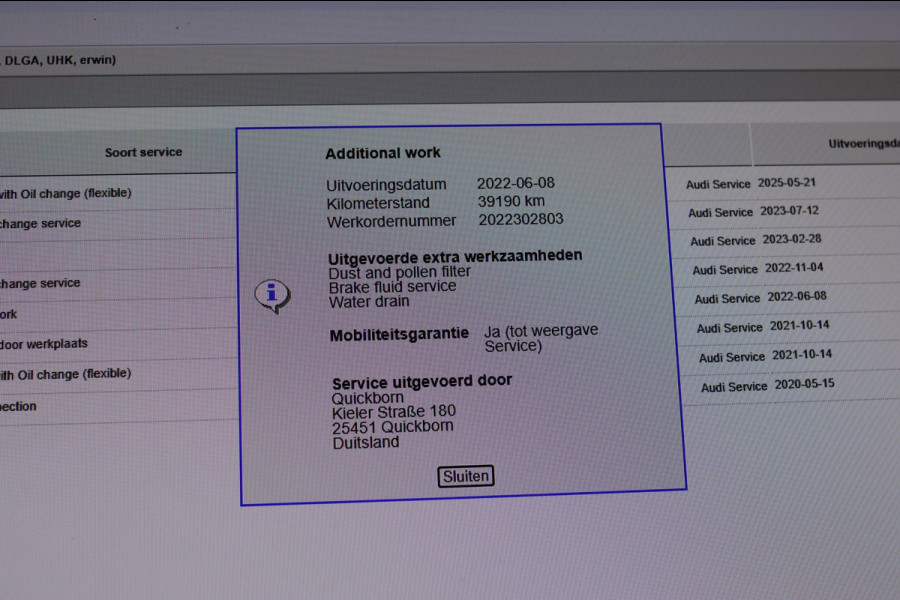Click the Kieler Straße 180 address line
The width and height of the screenshot is (900, 600).
[x=394, y=411]
